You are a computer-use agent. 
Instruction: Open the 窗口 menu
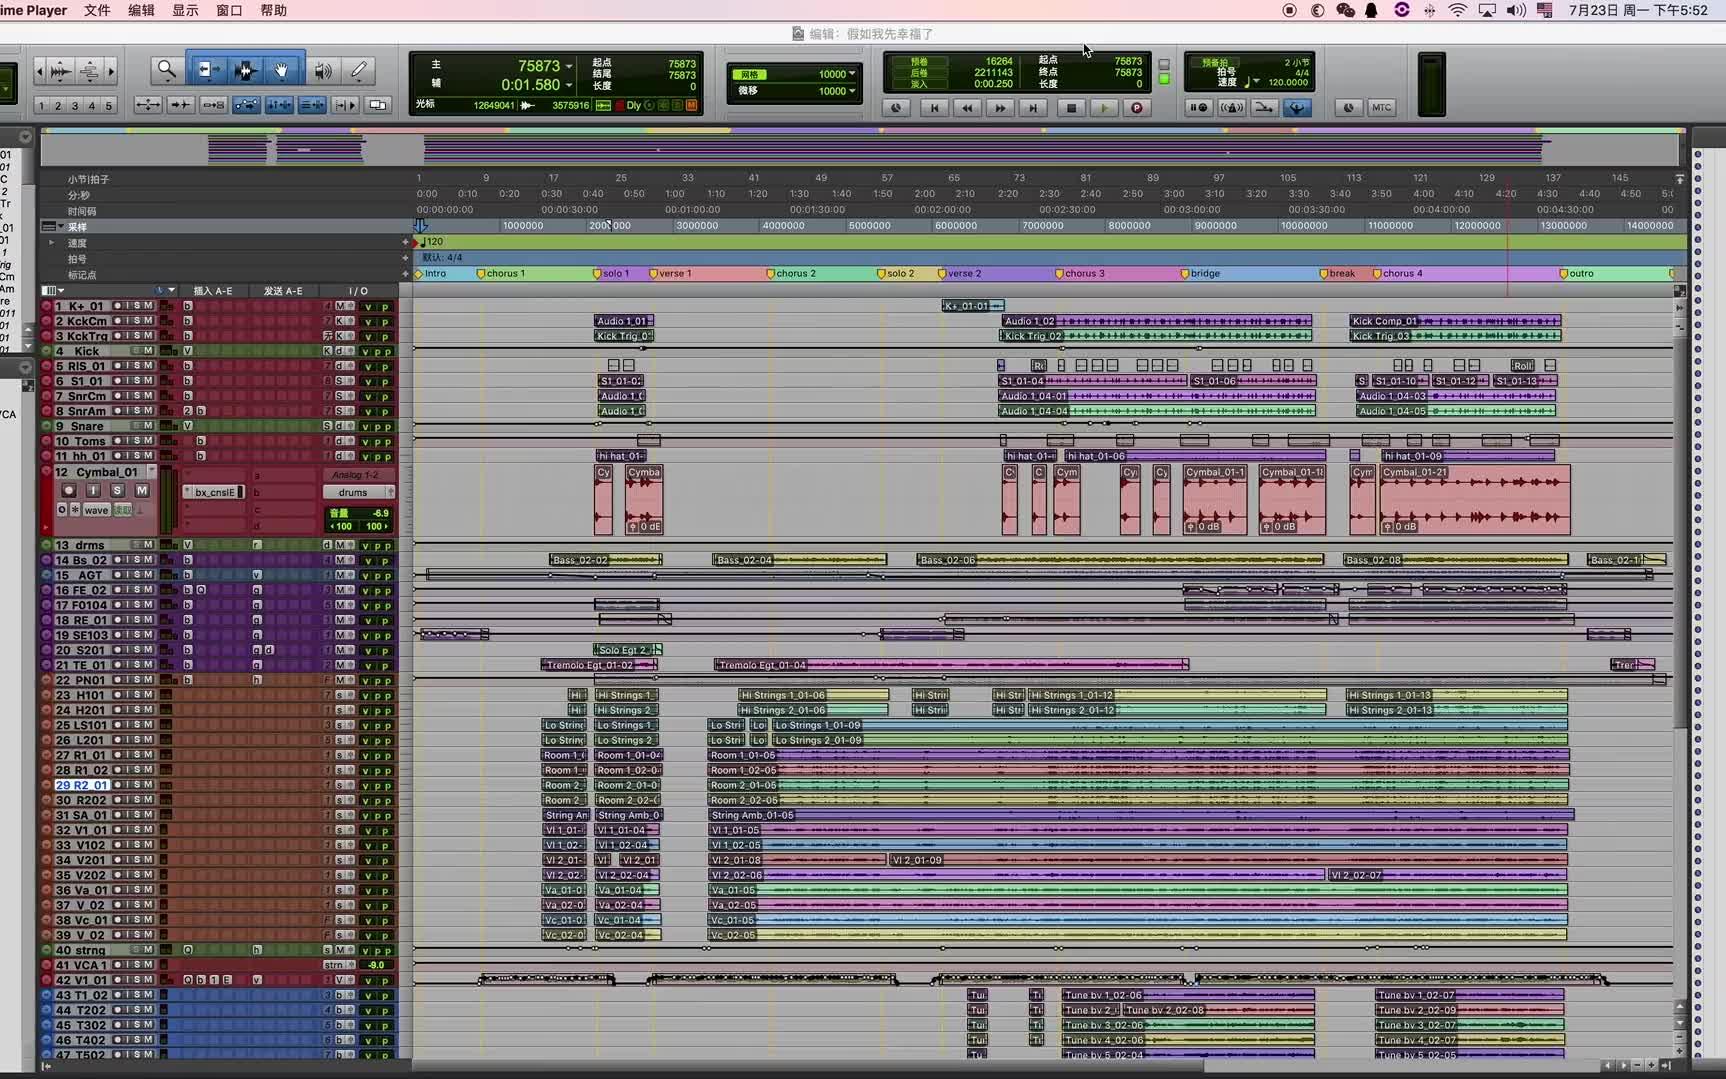pyautogui.click(x=229, y=10)
